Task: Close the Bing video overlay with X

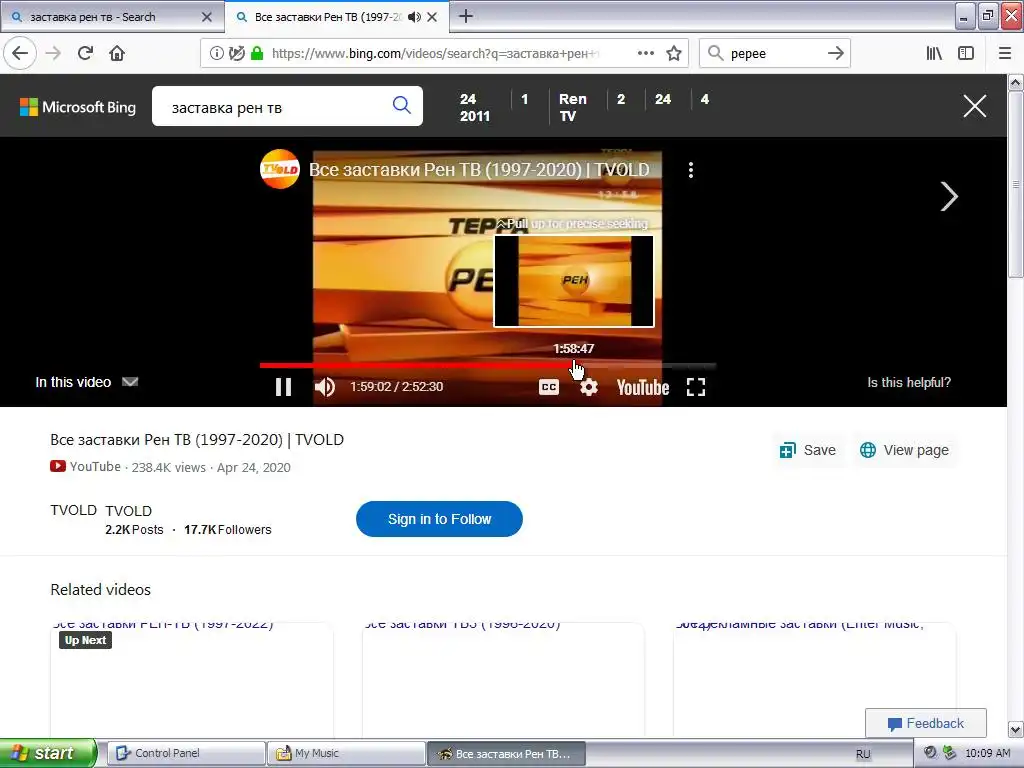Action: [974, 106]
